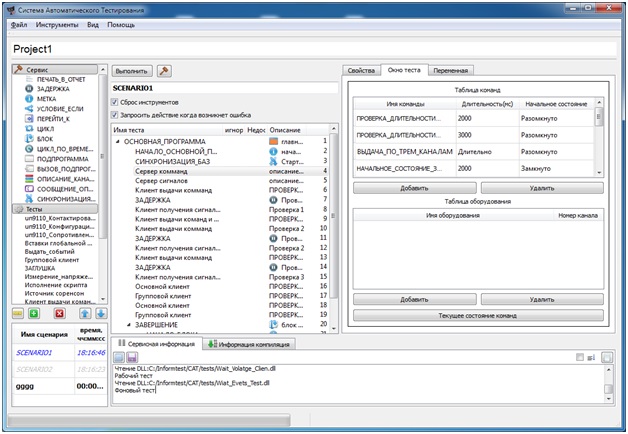Collapse the ЗАВЕРШЕНИЕ tree node
The image size is (628, 434).
coord(129,325)
